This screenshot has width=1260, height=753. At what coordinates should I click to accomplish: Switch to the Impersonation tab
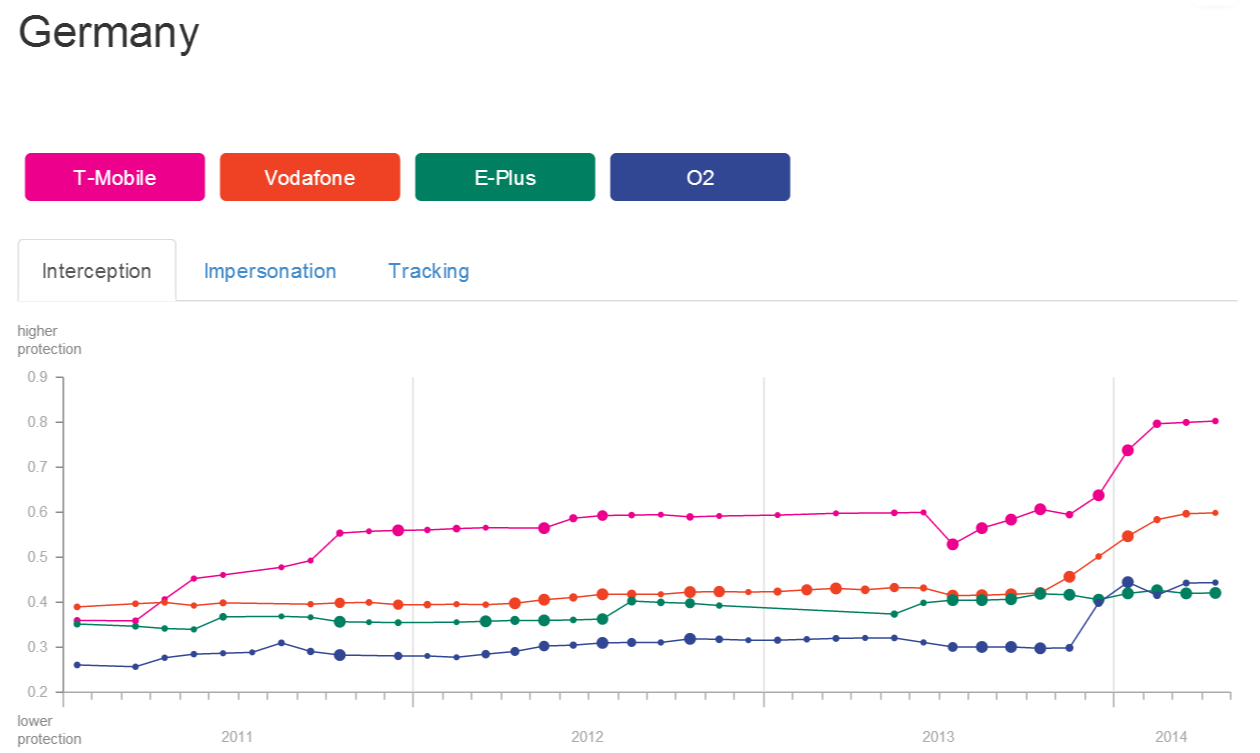(270, 271)
